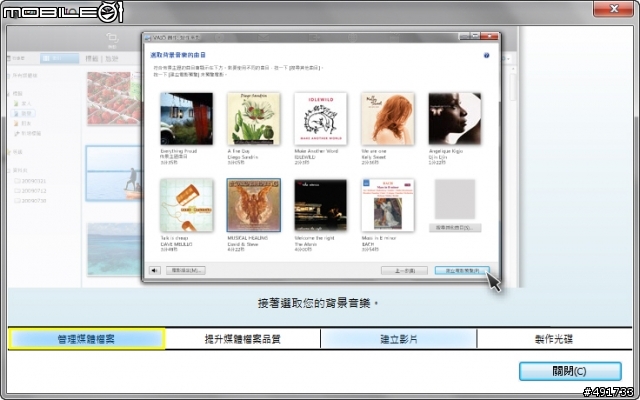
Task: Click the movie settings button beside the speaker
Action: coord(186,270)
